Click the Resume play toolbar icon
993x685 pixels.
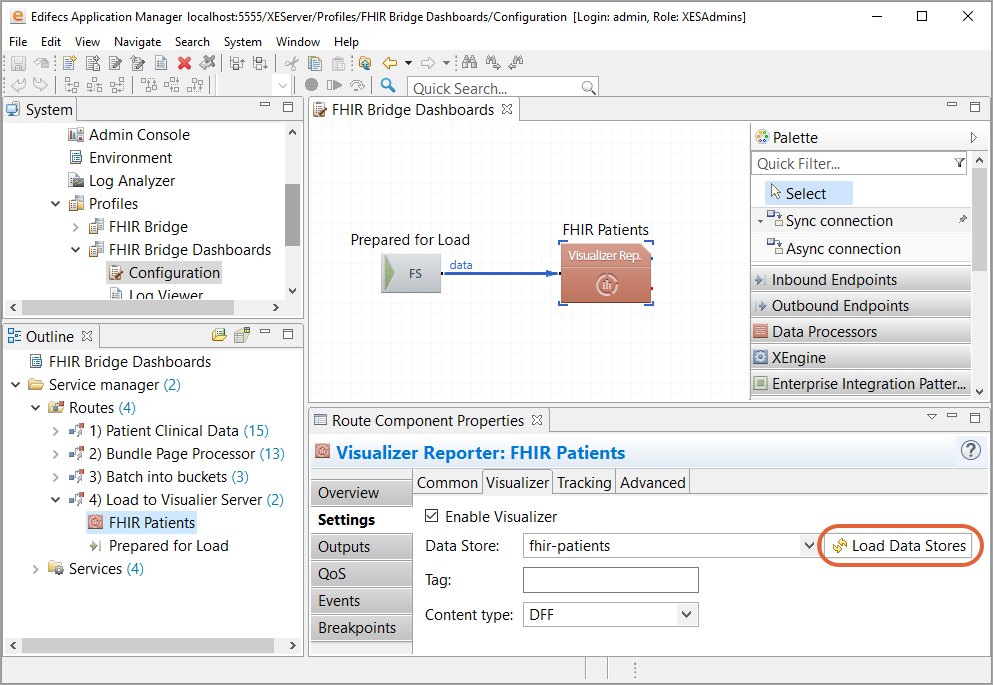click(334, 85)
